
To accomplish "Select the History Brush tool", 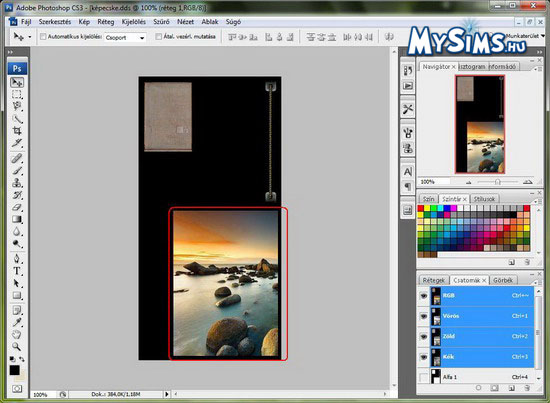I will click(x=17, y=195).
